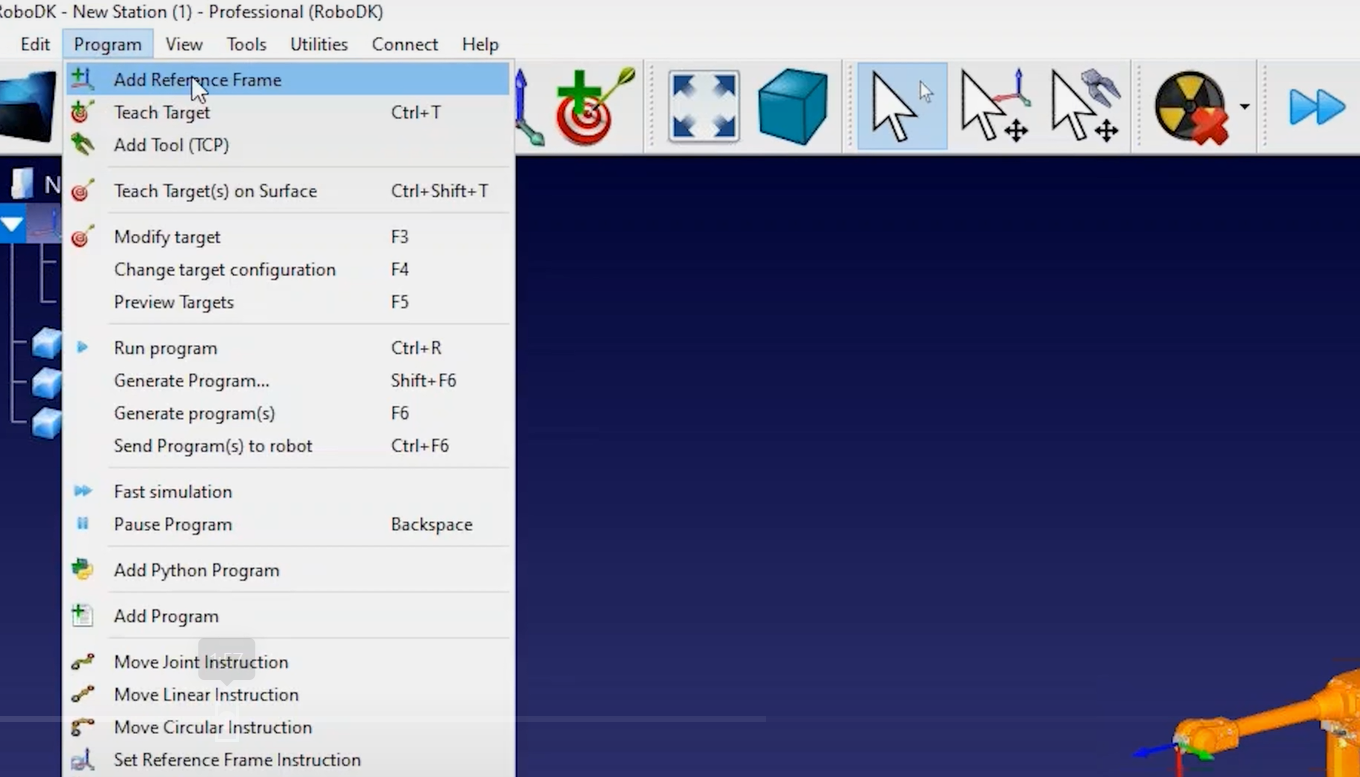Open dropdown arrow beside collision icon

click(x=1244, y=107)
